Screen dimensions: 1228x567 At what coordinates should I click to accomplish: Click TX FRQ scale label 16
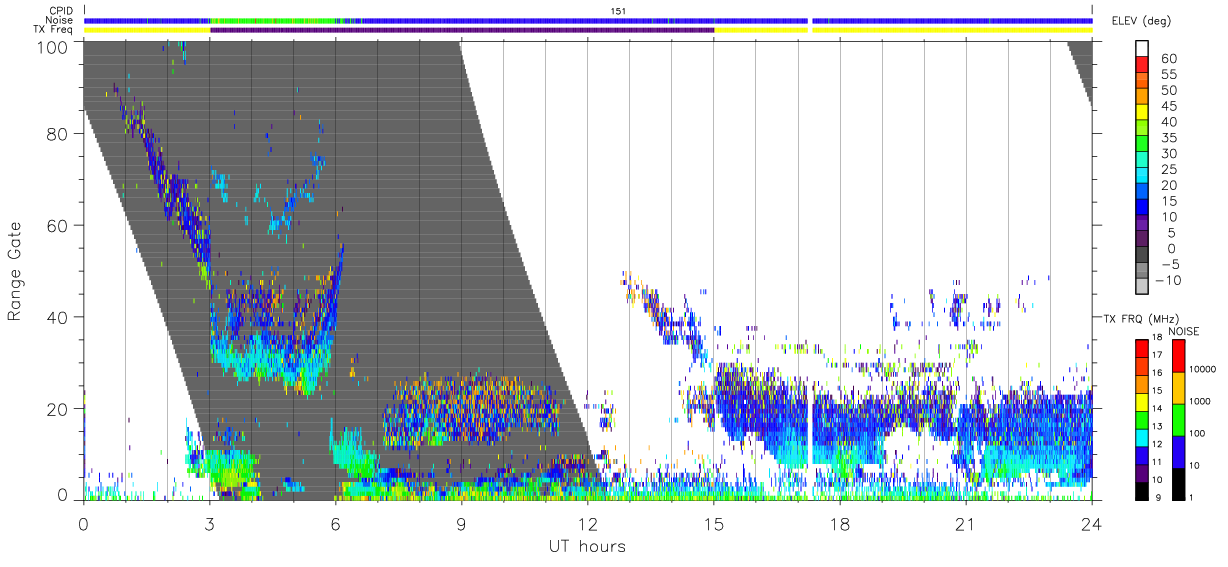[1155, 372]
